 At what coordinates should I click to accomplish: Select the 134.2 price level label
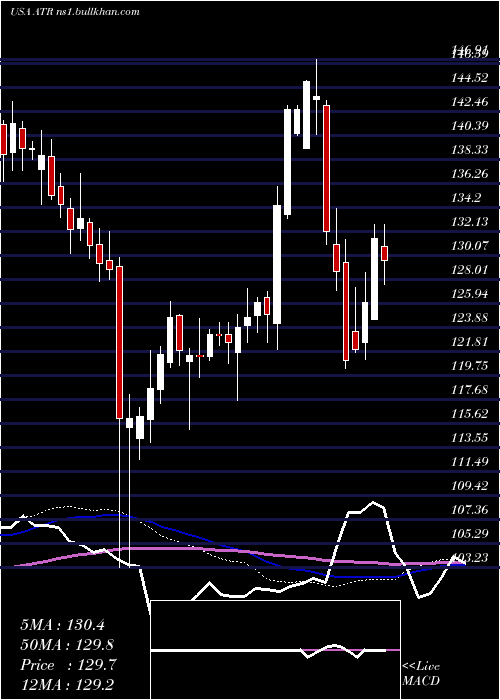(x=467, y=198)
